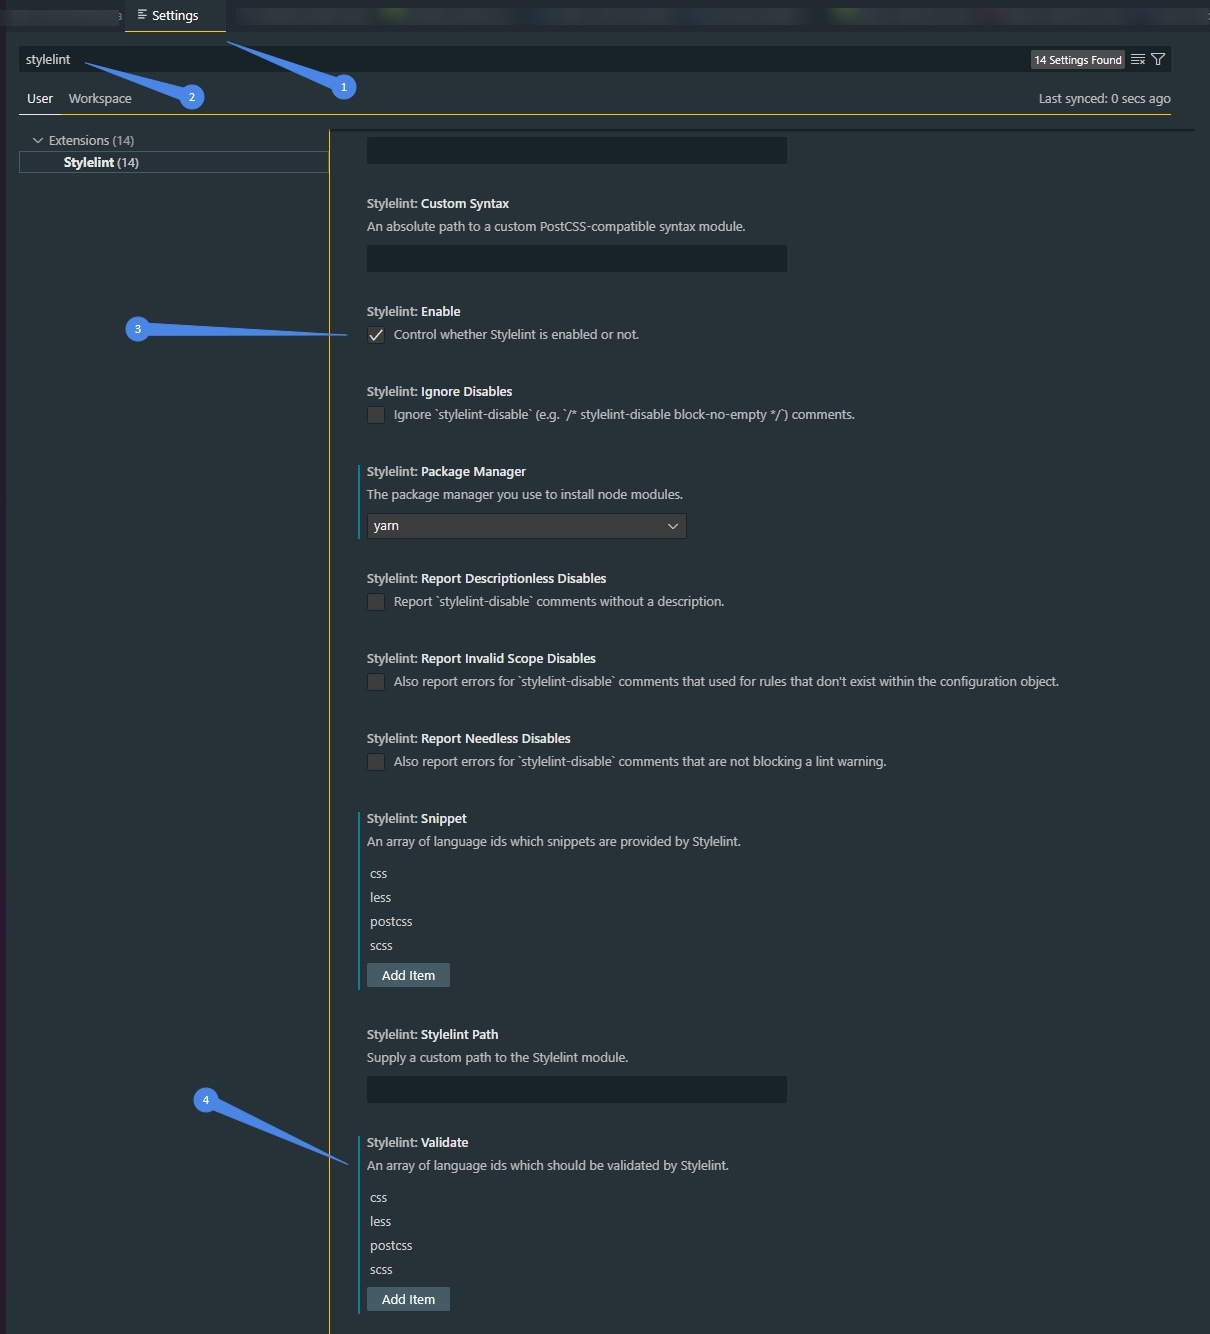Toggle the Stylelint Enable checkbox

376,335
